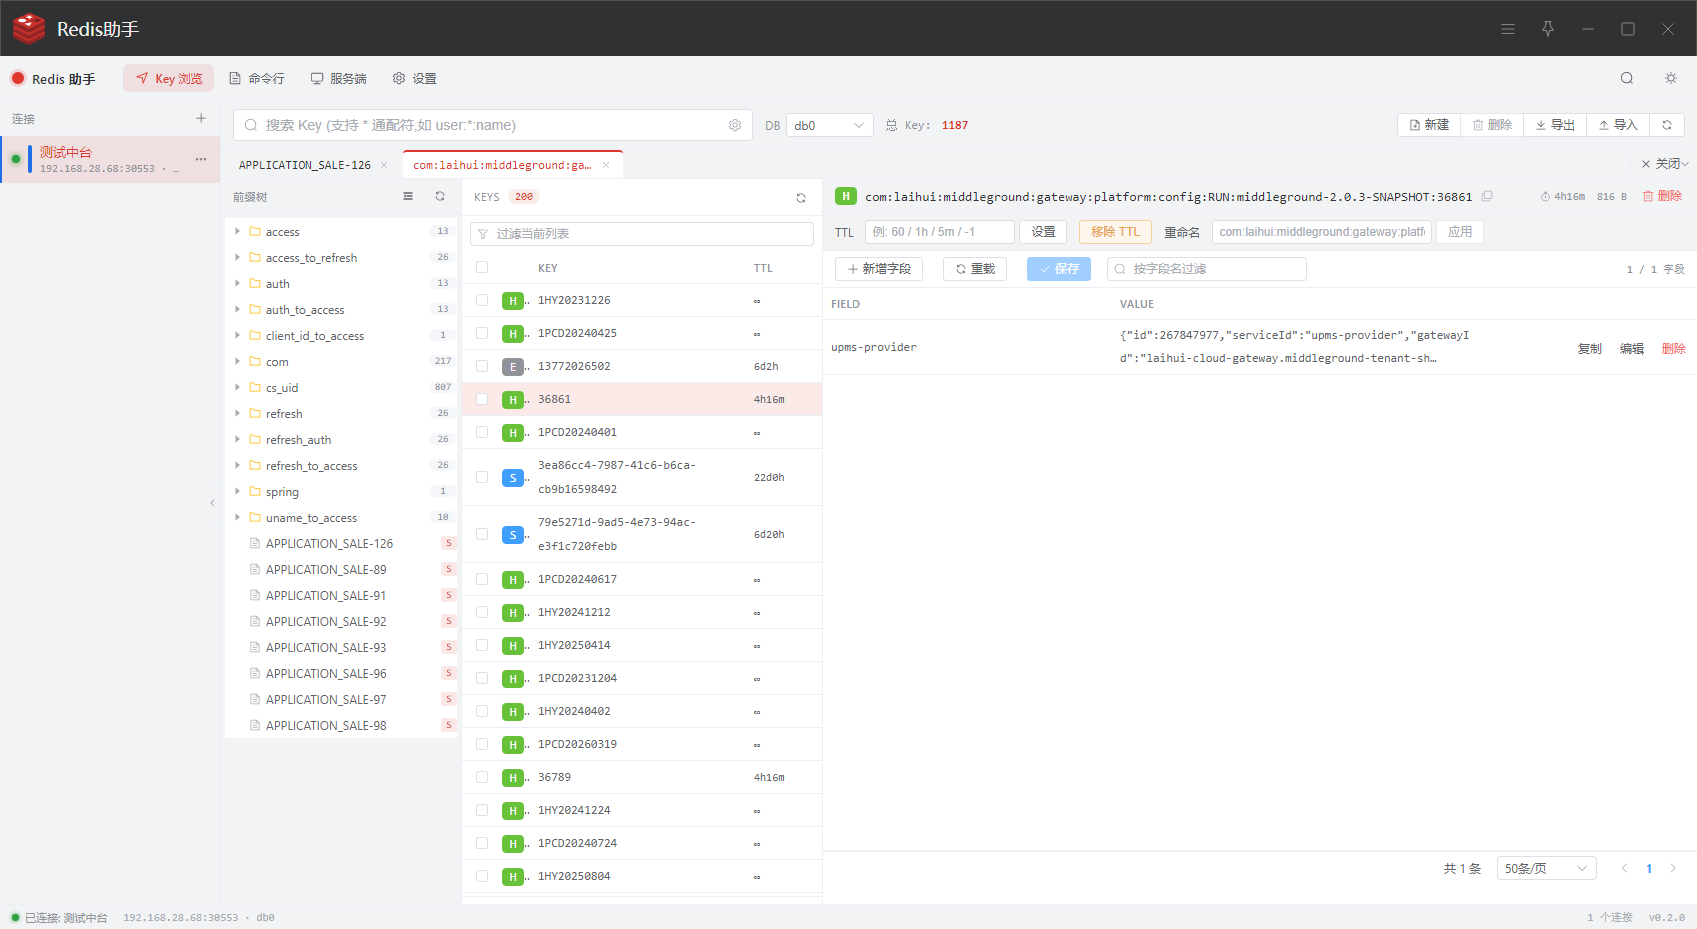Click the string type badge for 3ea86cc4 key
This screenshot has width=1697, height=929.
pos(513,478)
